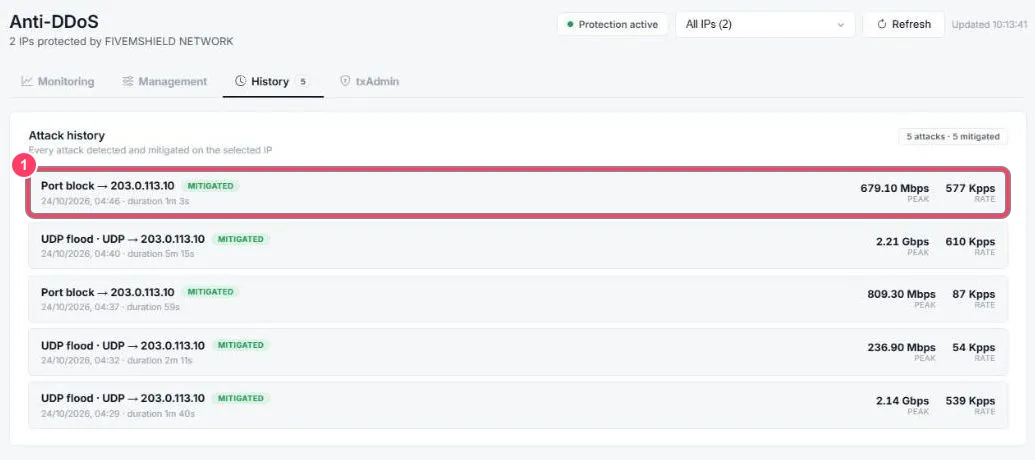Click the Refresh circular arrow icon
Viewport: 1035px width, 460px height.
coord(881,24)
